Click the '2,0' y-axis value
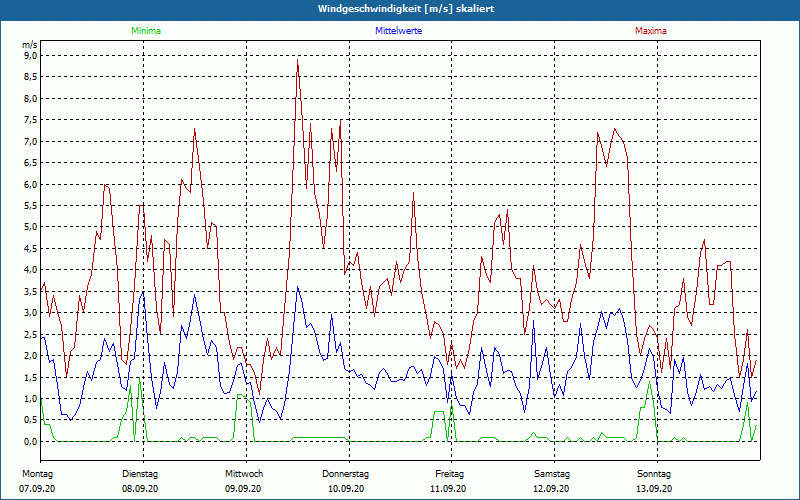This screenshot has height=500, width=800. (x=31, y=356)
